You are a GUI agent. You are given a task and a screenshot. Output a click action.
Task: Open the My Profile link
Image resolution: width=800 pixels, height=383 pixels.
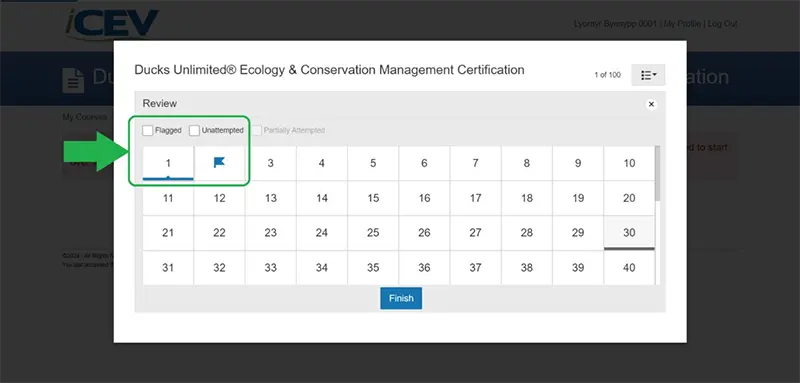pyautogui.click(x=683, y=24)
